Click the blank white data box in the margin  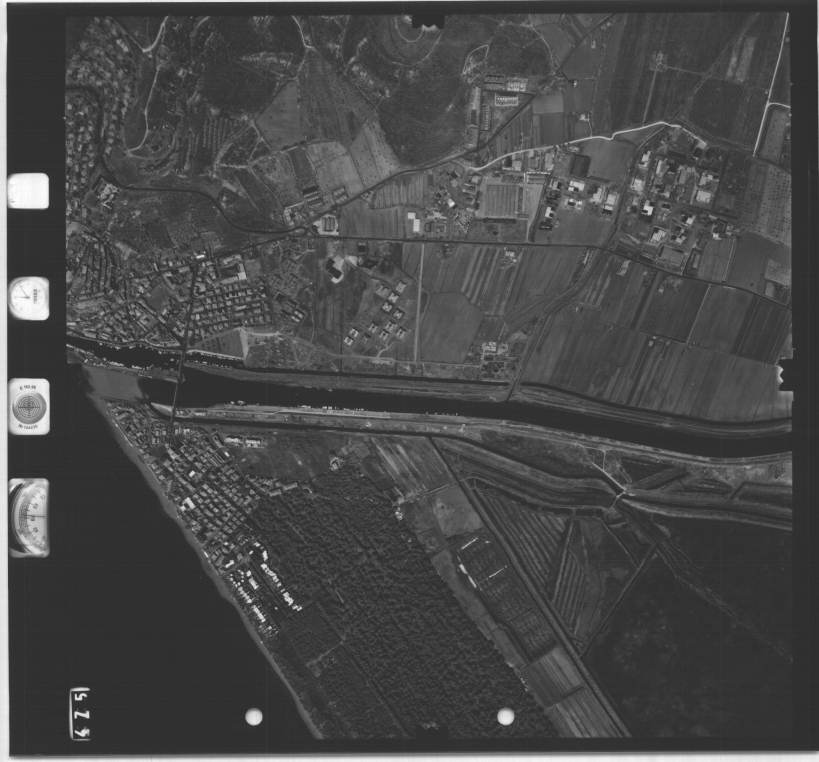[29, 191]
